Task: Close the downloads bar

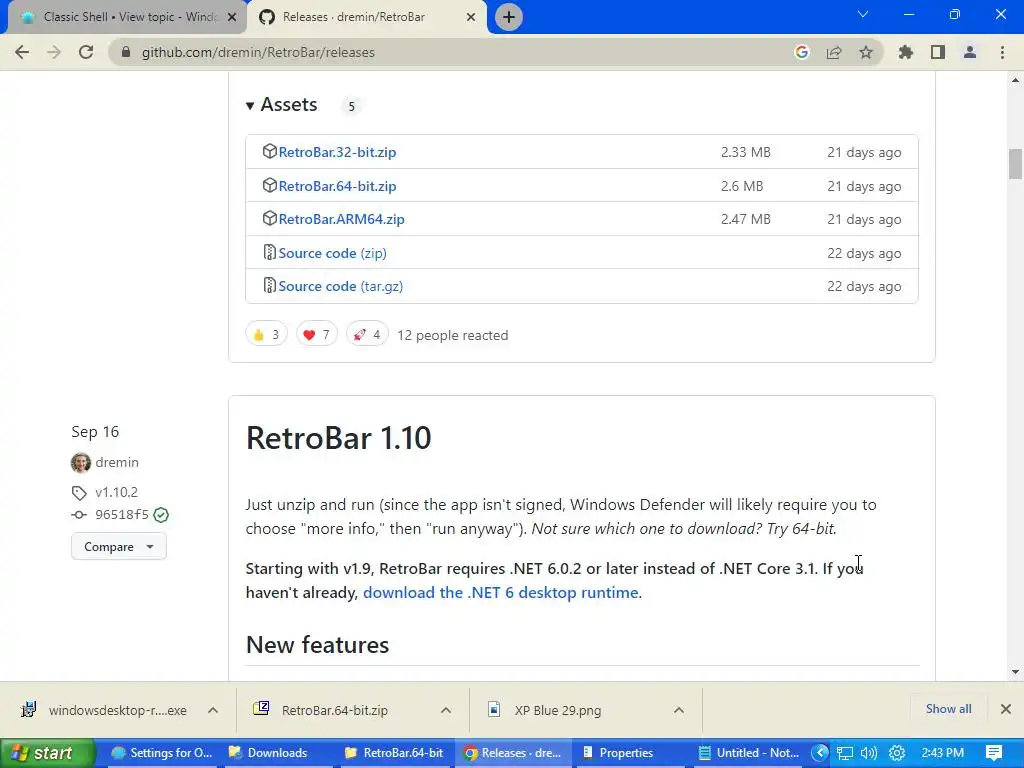Action: (1006, 709)
